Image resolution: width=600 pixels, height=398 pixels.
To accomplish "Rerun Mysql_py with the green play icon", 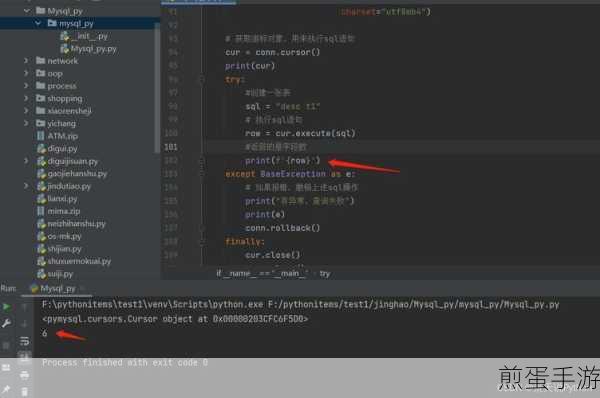I will [7, 306].
